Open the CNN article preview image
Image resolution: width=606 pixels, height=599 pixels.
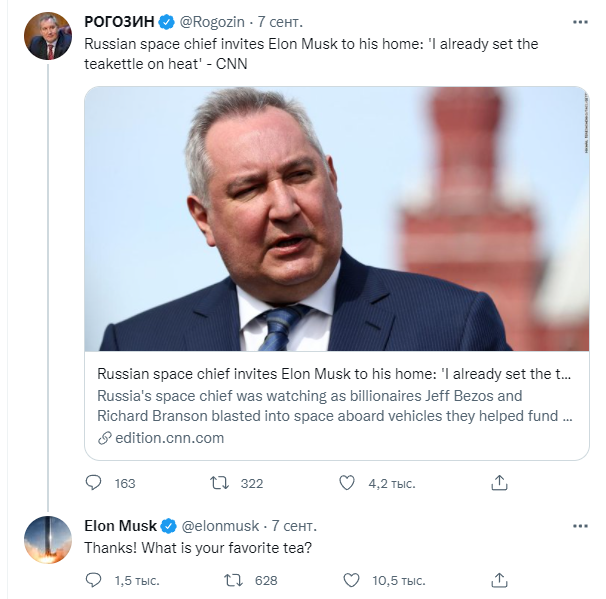pyautogui.click(x=336, y=218)
